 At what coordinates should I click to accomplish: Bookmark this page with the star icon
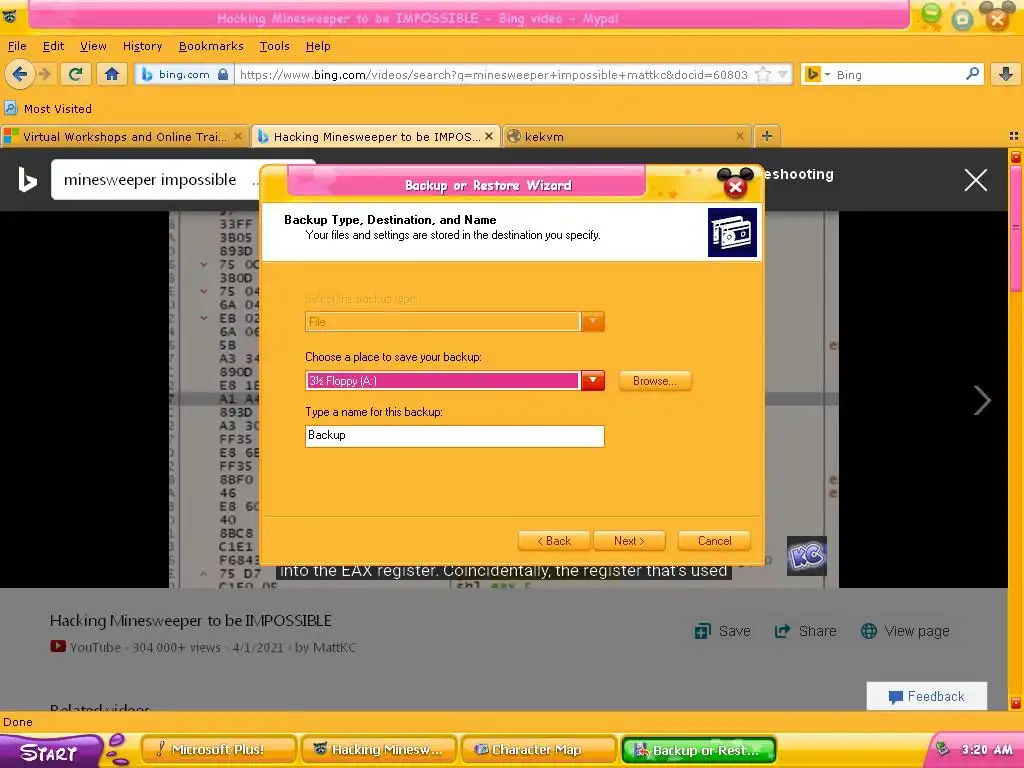762,74
